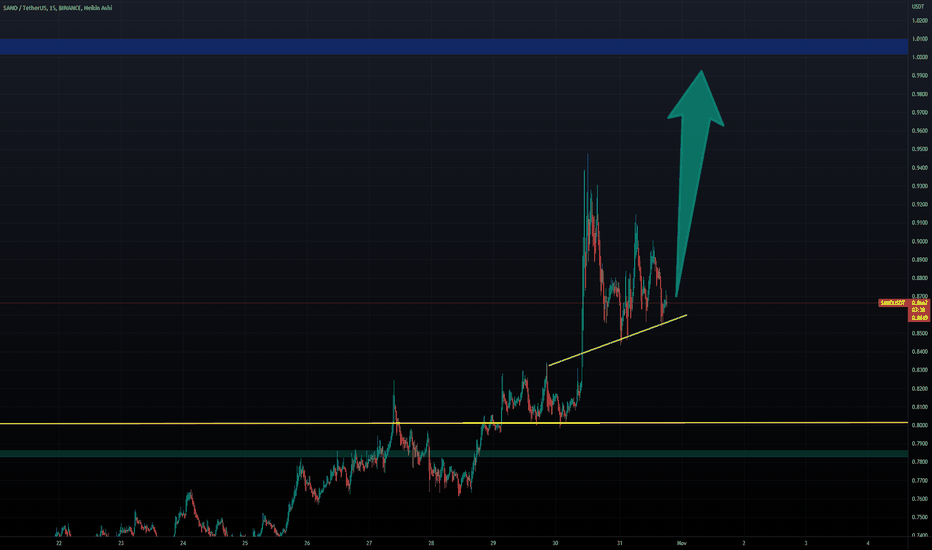Click the 25 date label on time axis

click(x=245, y=543)
